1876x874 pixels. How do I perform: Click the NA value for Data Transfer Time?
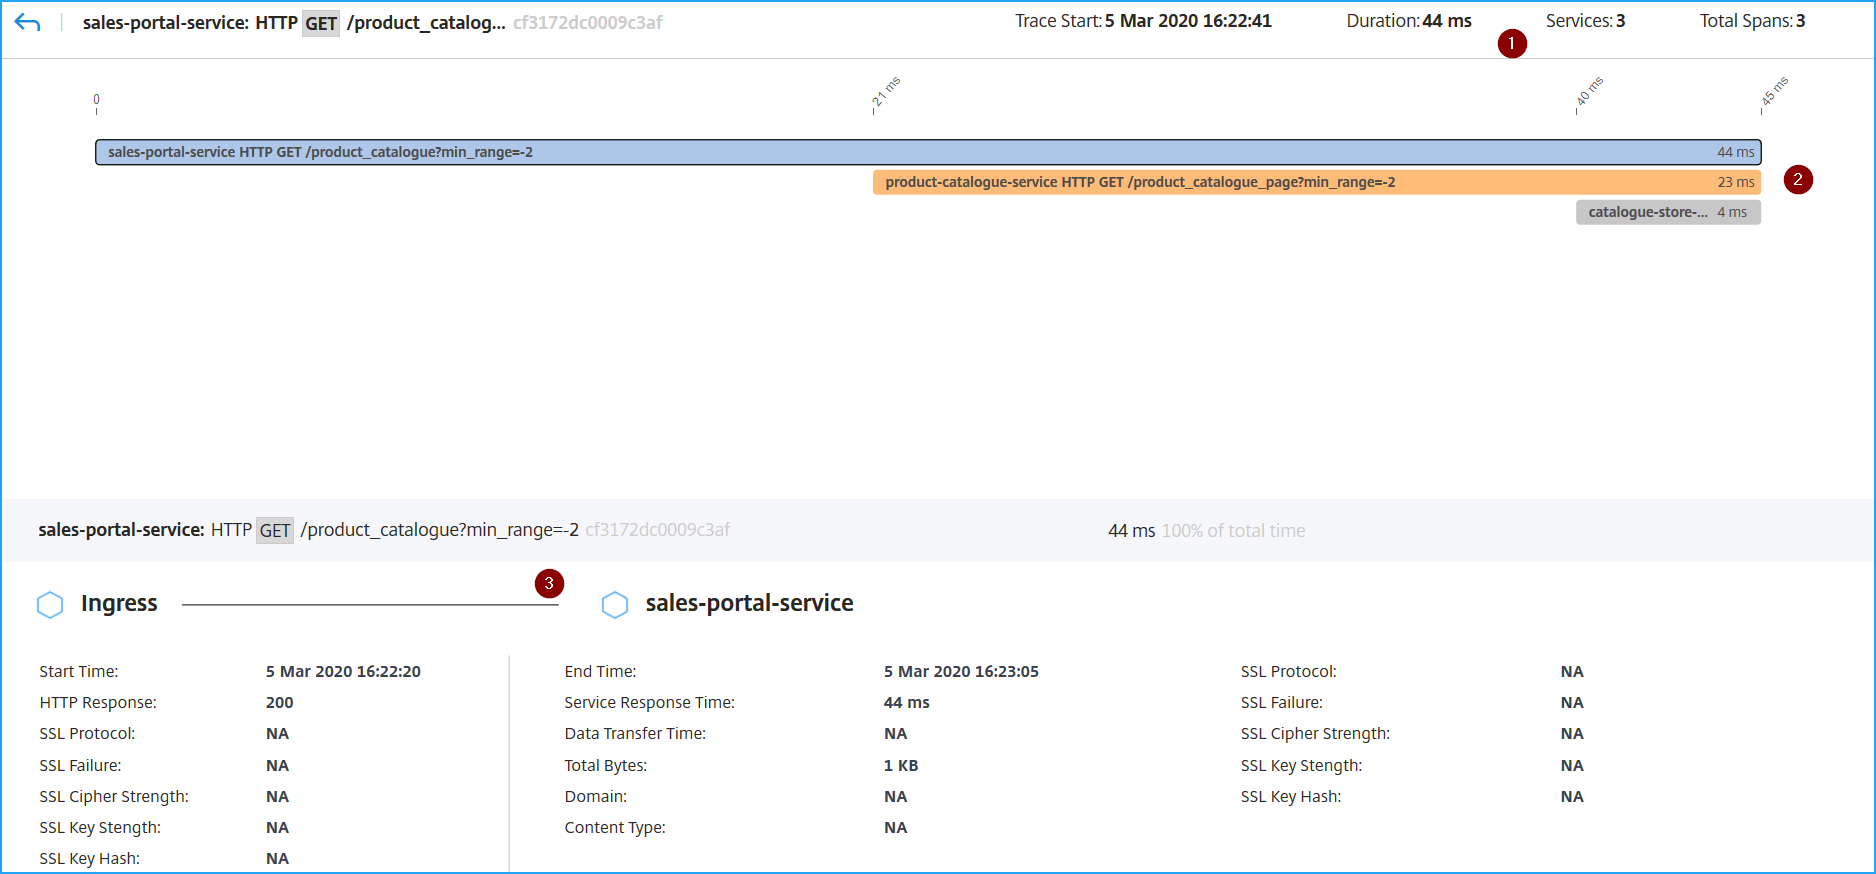(896, 734)
